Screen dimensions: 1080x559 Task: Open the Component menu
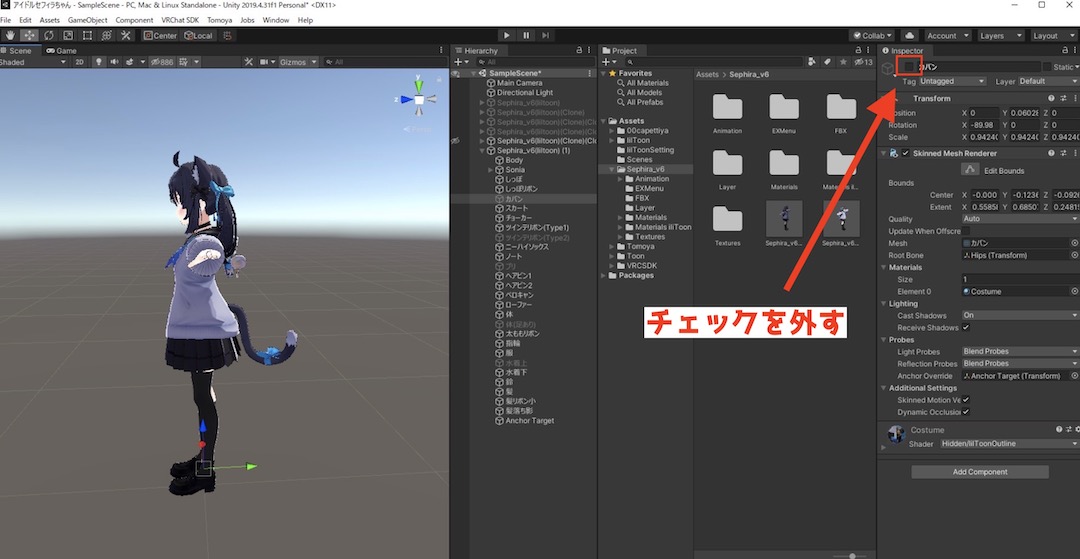pyautogui.click(x=134, y=20)
